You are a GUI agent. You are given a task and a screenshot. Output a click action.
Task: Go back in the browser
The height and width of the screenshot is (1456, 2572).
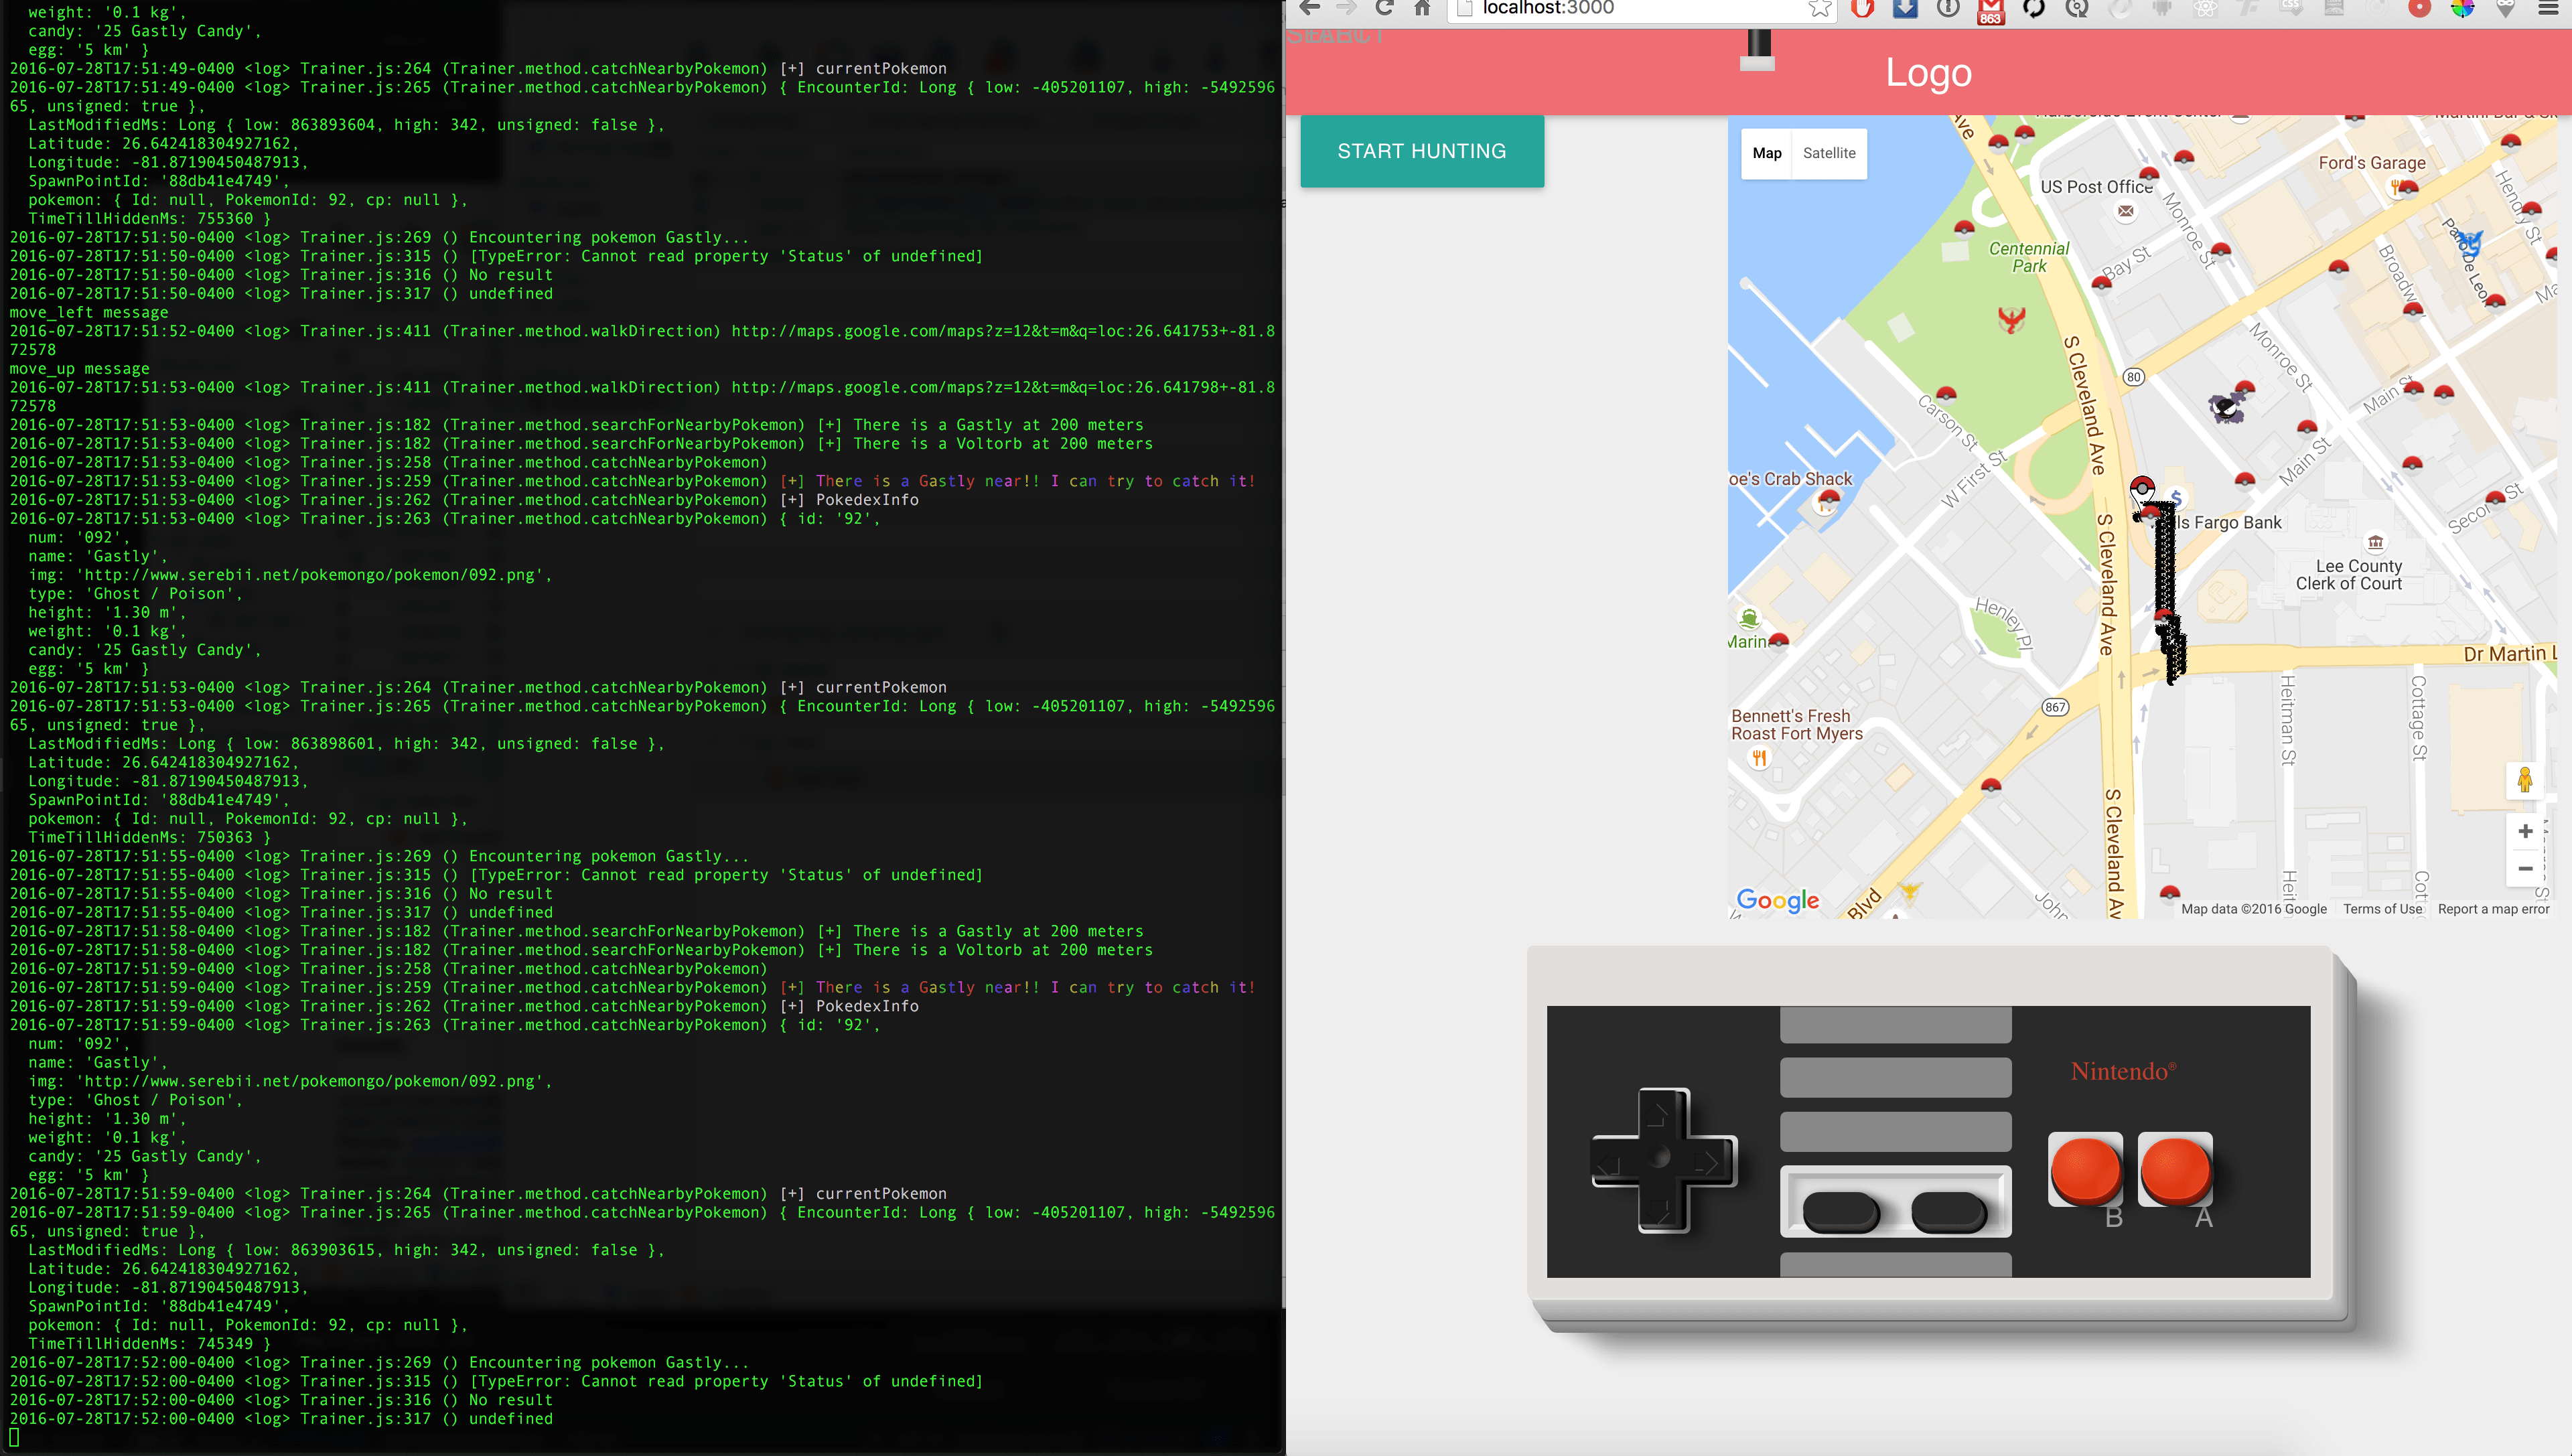(1309, 9)
